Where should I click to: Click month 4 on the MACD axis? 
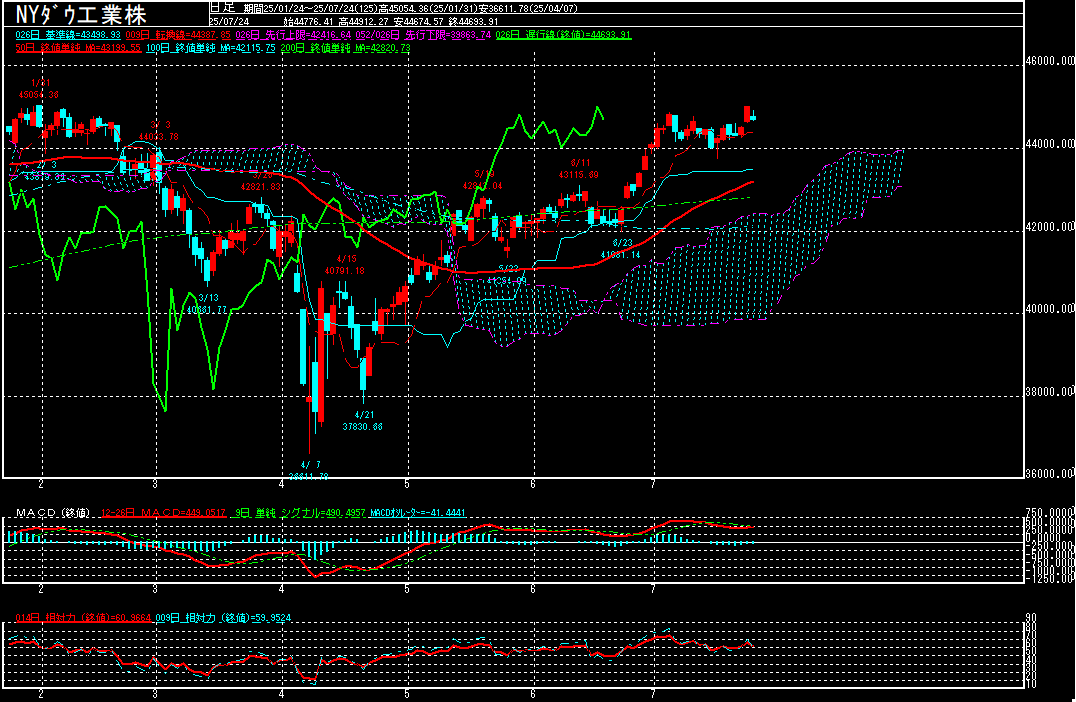pyautogui.click(x=281, y=589)
